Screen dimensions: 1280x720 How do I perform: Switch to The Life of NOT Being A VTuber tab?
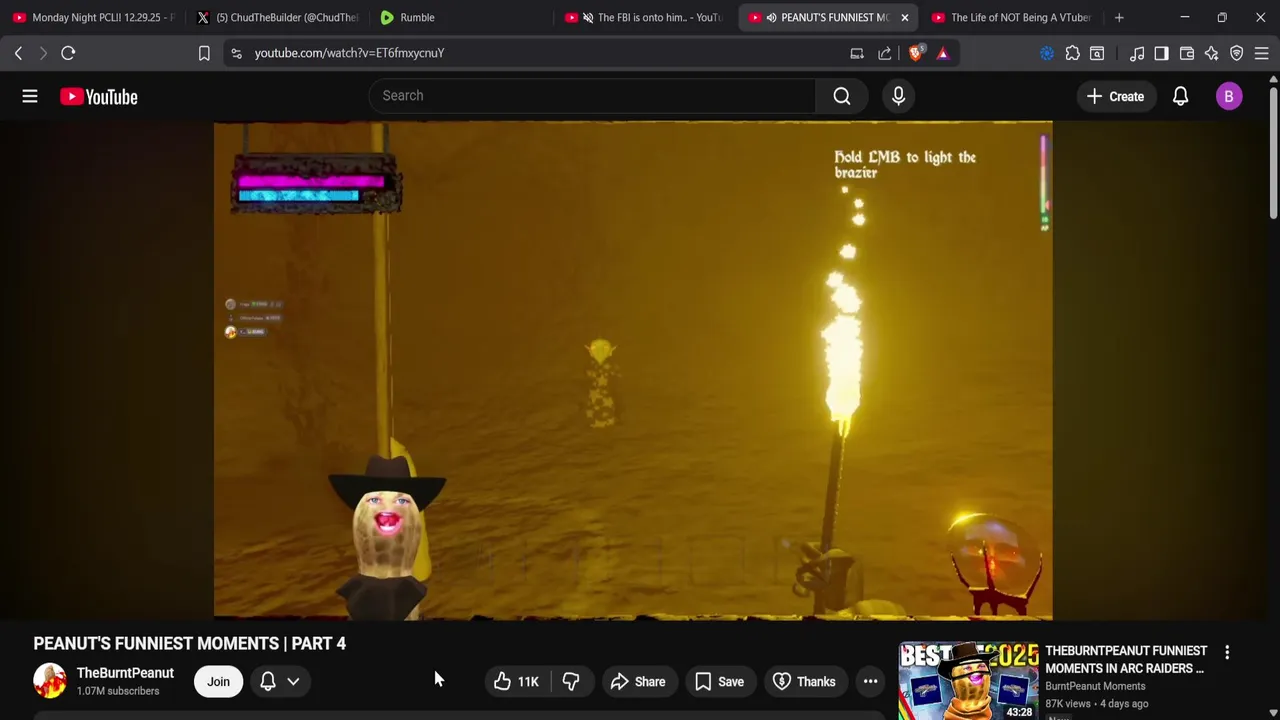1010,17
